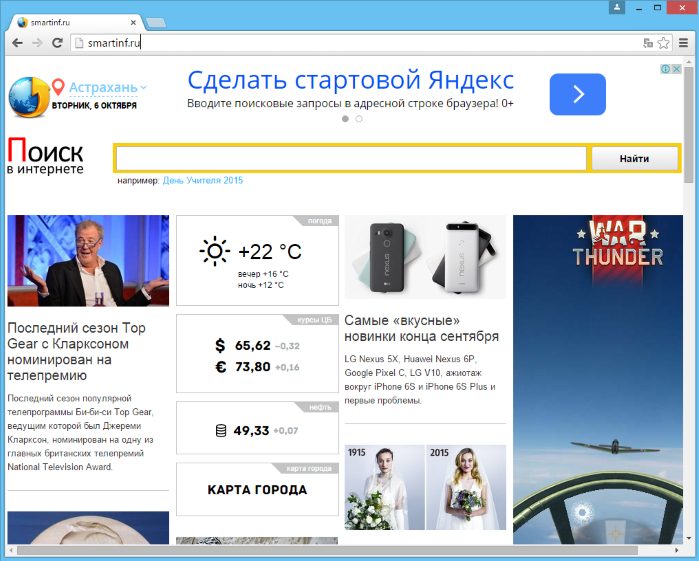Go back using the browser back arrow
The image size is (699, 561).
[x=17, y=43]
